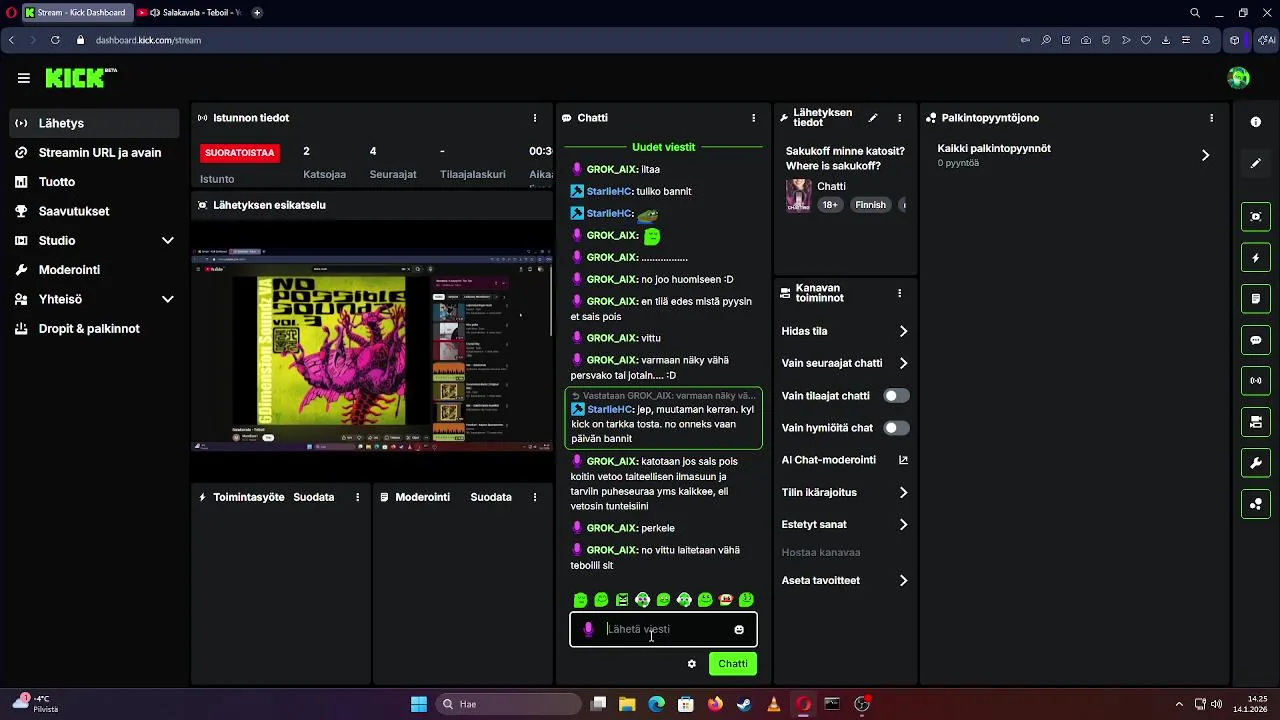Open Aseta tavoitteet settings
This screenshot has height=720, width=1280.
click(845, 580)
